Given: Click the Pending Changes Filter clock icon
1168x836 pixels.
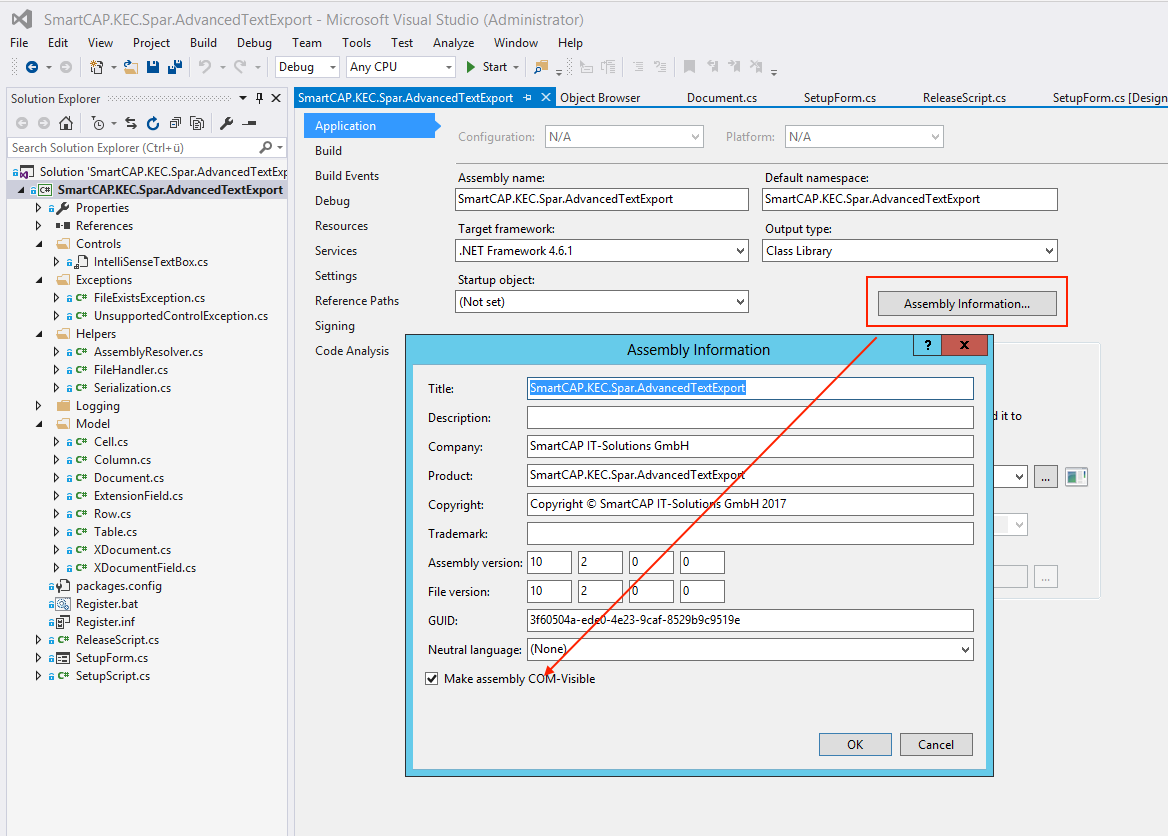Looking at the screenshot, I should [98, 123].
